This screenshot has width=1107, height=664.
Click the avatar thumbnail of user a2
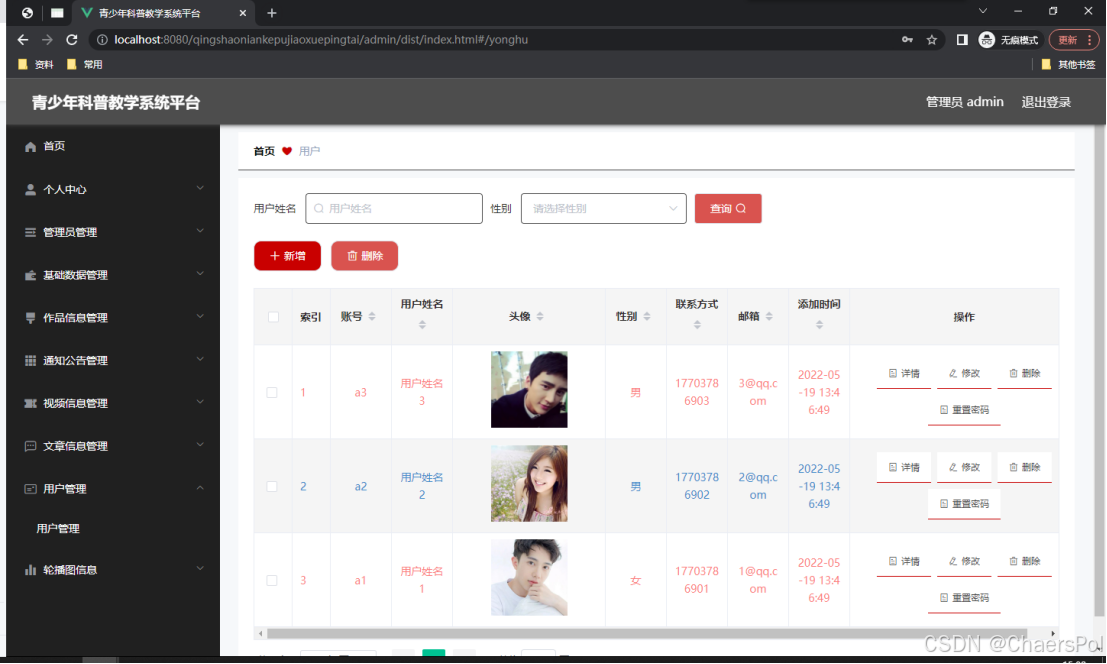pyautogui.click(x=529, y=484)
